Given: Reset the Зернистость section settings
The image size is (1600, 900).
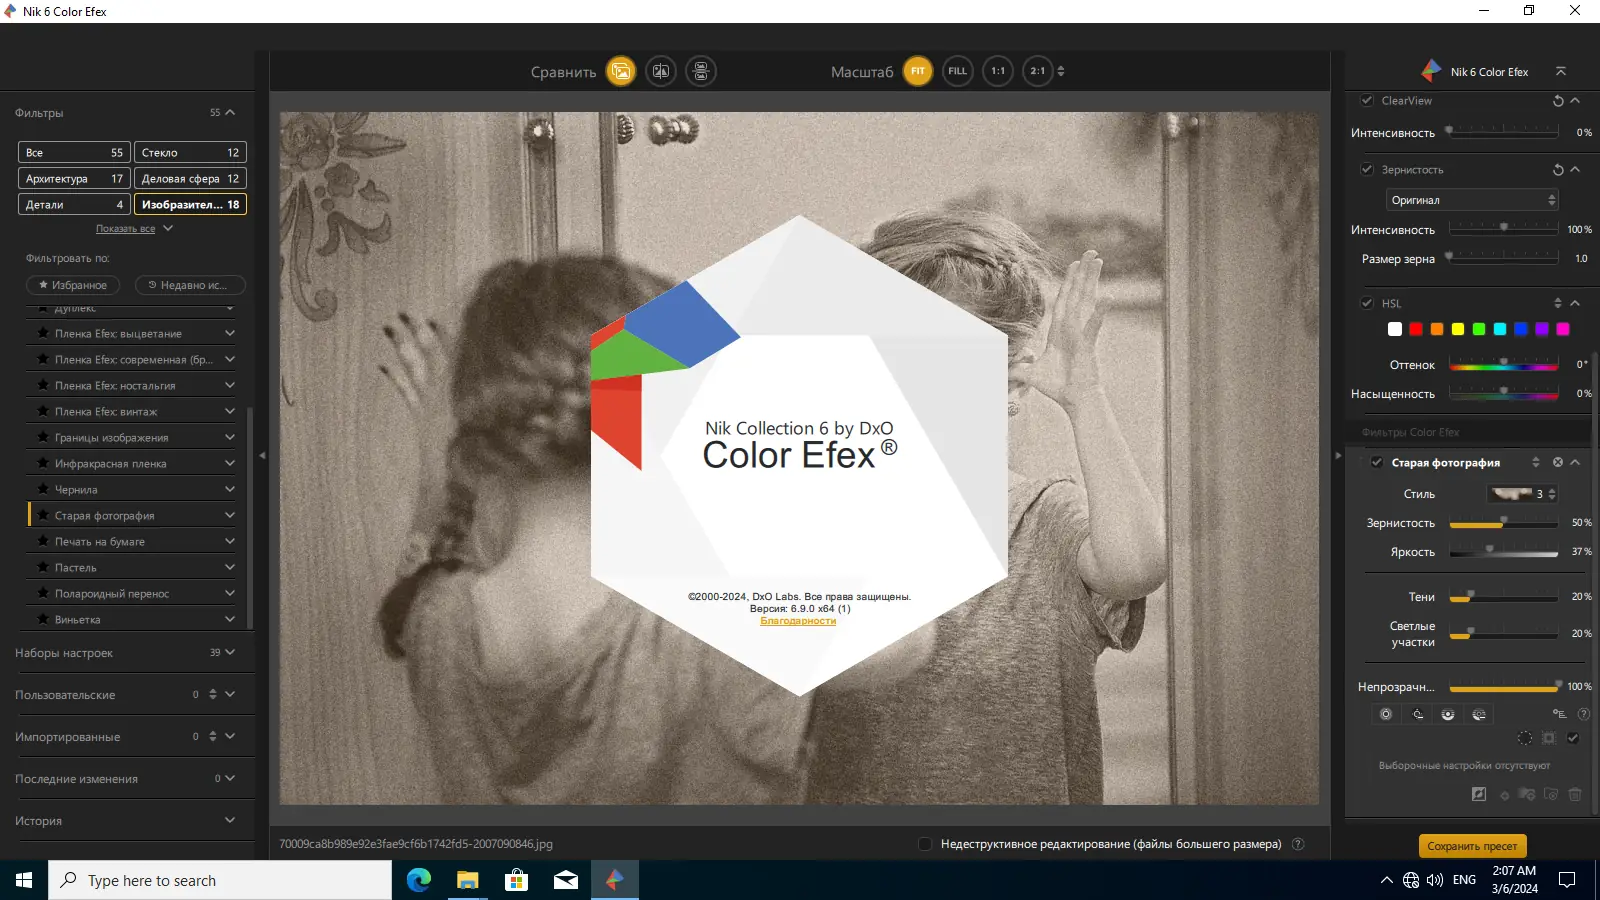Looking at the screenshot, I should click(1558, 170).
